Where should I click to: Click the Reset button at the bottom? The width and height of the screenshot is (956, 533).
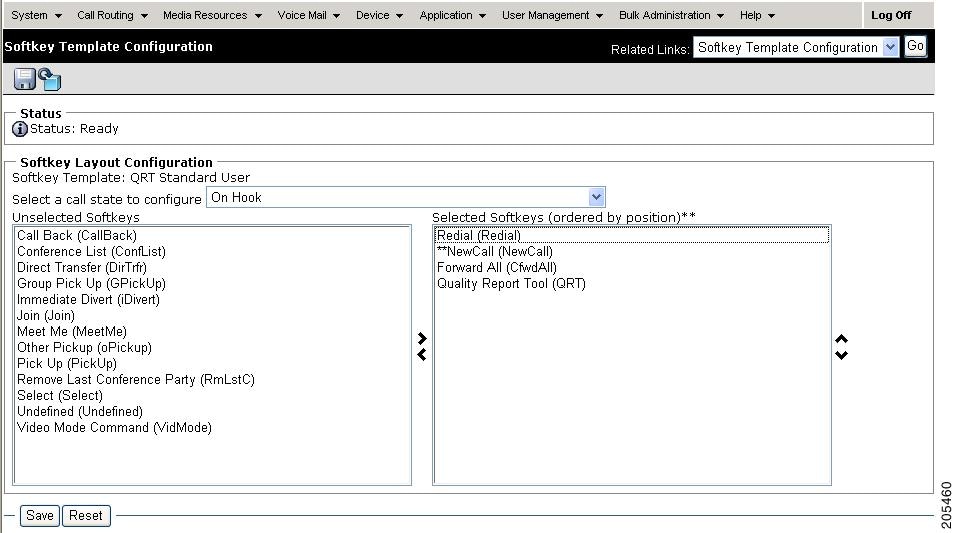(86, 515)
